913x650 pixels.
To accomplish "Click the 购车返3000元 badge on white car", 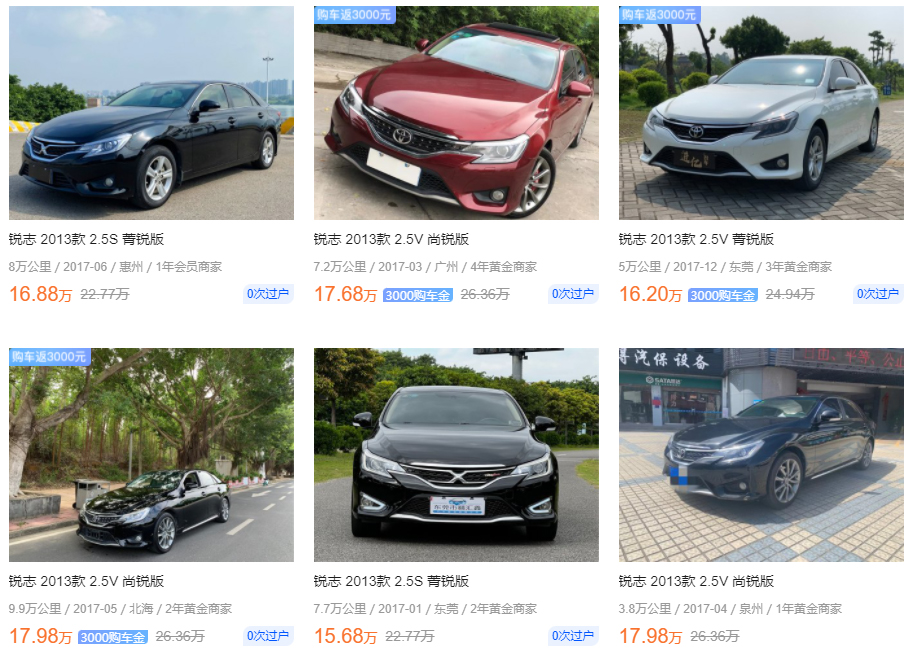I will click(659, 15).
